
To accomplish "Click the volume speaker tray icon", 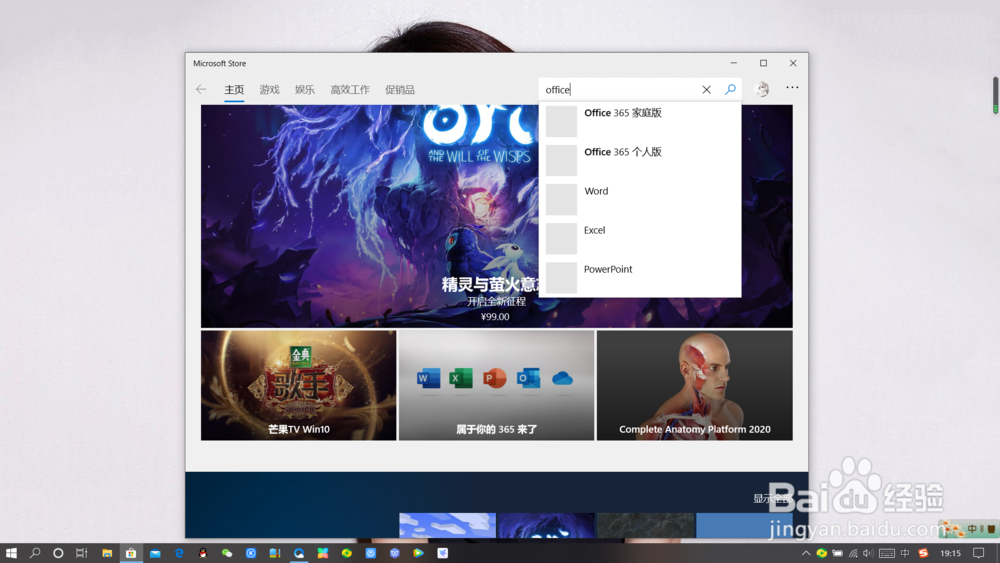I will coord(868,553).
